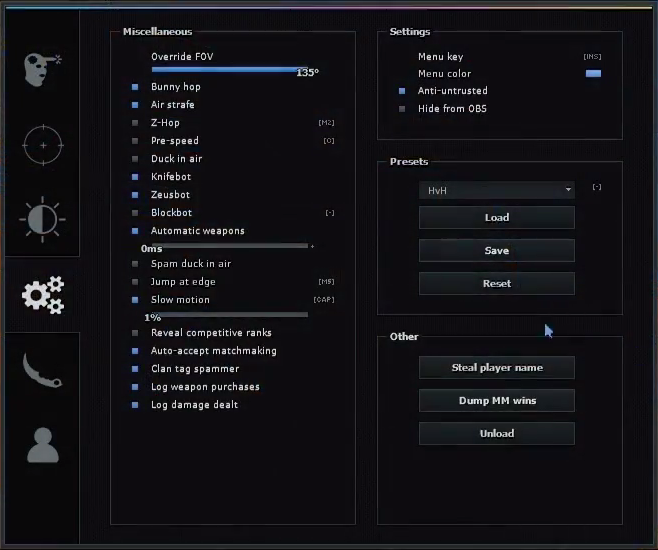658x550 pixels.
Task: Click the Pre-speed [O] keybind
Action: pos(329,141)
